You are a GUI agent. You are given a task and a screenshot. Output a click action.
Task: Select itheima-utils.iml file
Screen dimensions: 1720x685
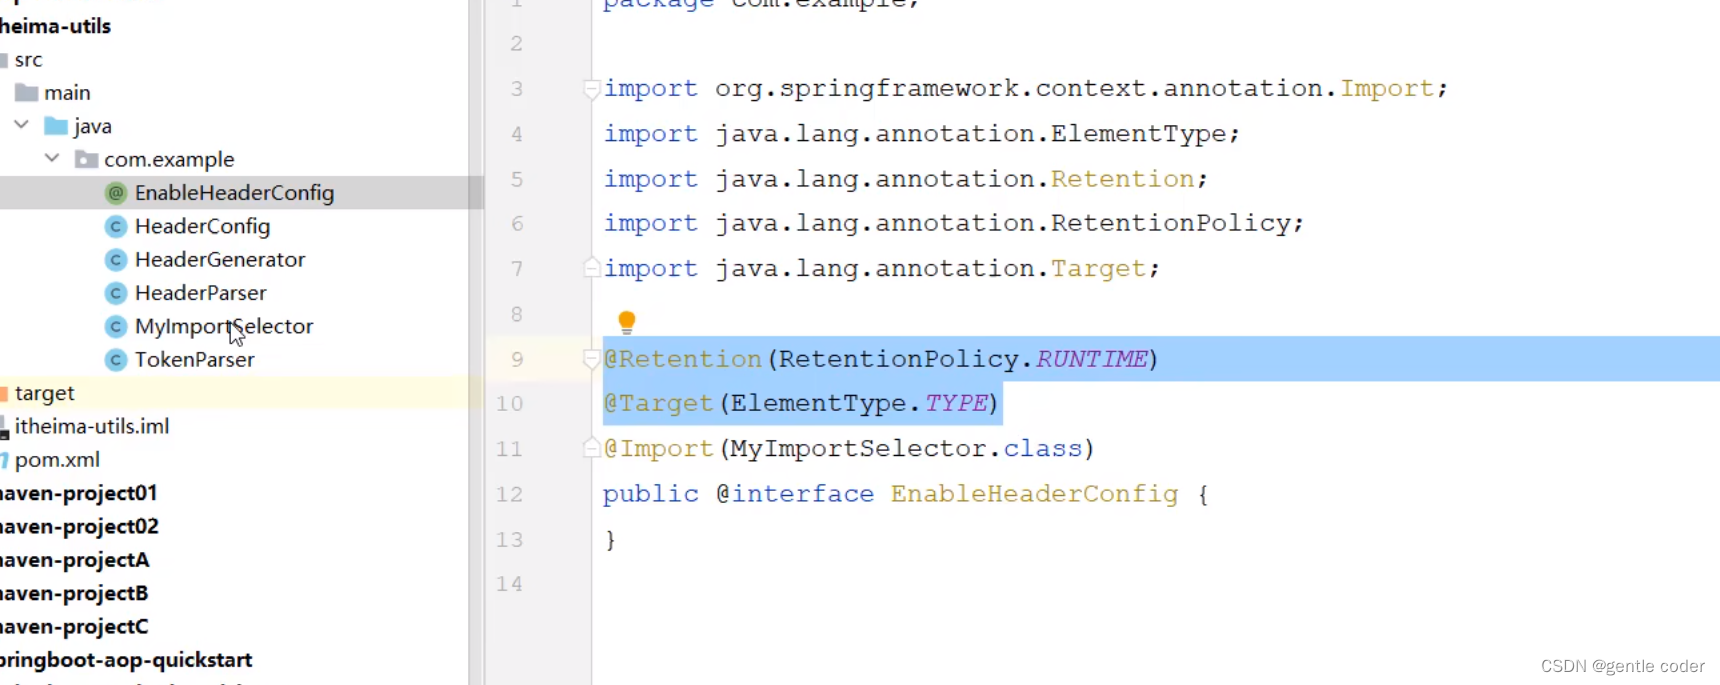91,427
